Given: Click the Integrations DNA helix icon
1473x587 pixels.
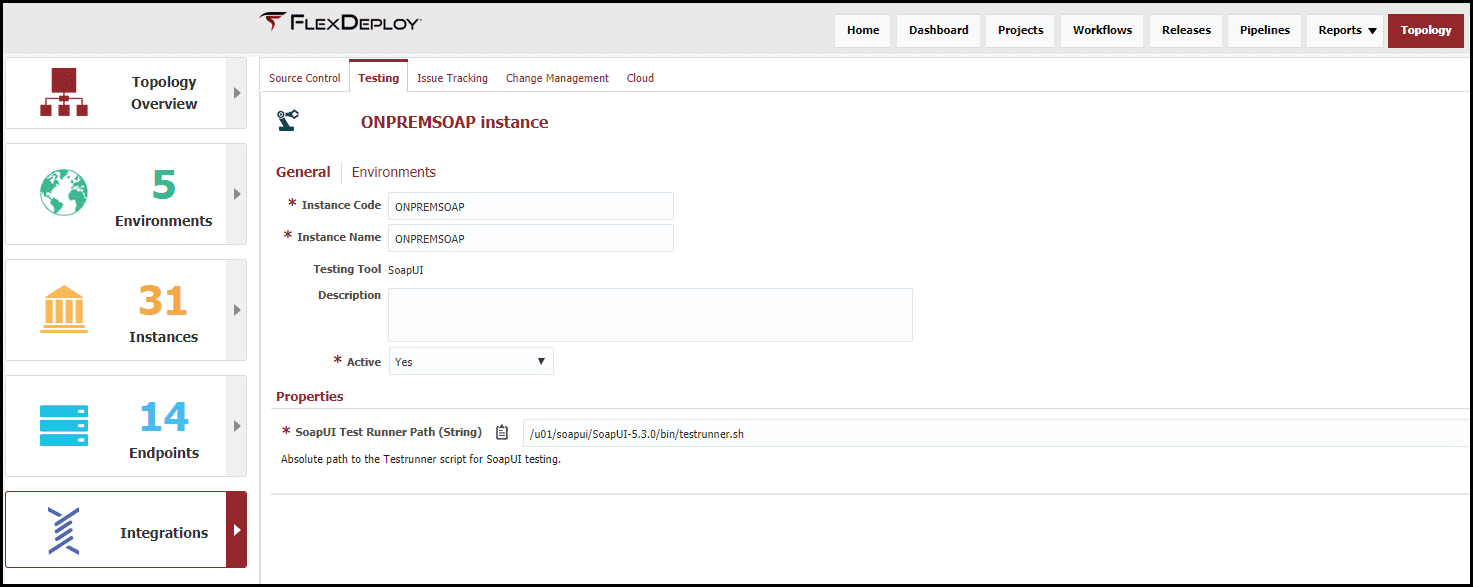Looking at the screenshot, I should click(x=64, y=531).
